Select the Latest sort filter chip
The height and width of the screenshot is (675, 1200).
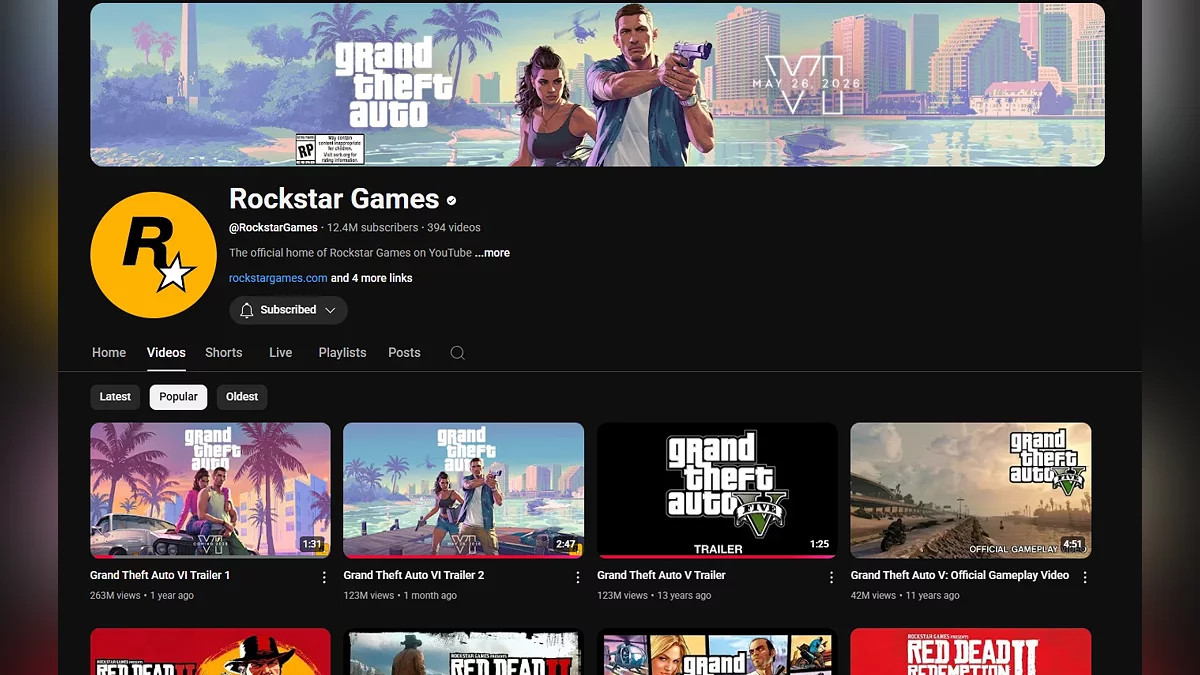[115, 397]
